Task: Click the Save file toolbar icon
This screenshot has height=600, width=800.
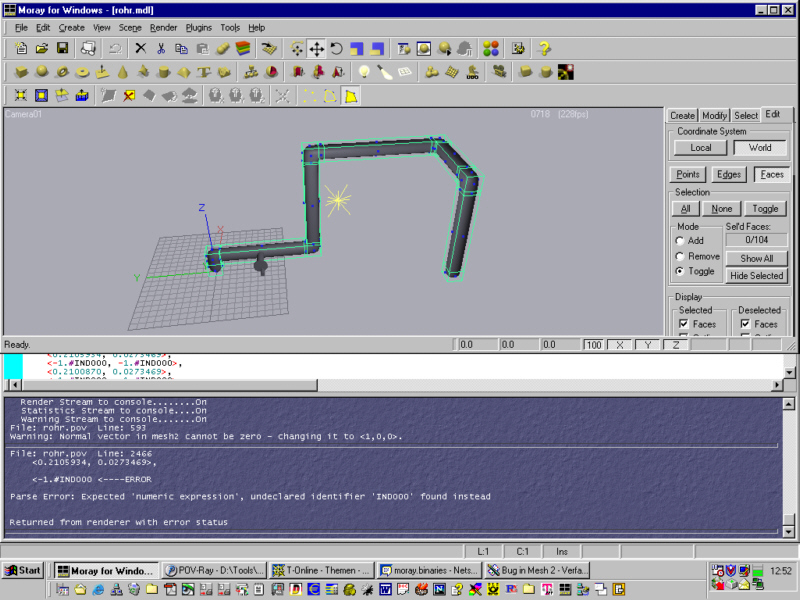Action: point(62,48)
